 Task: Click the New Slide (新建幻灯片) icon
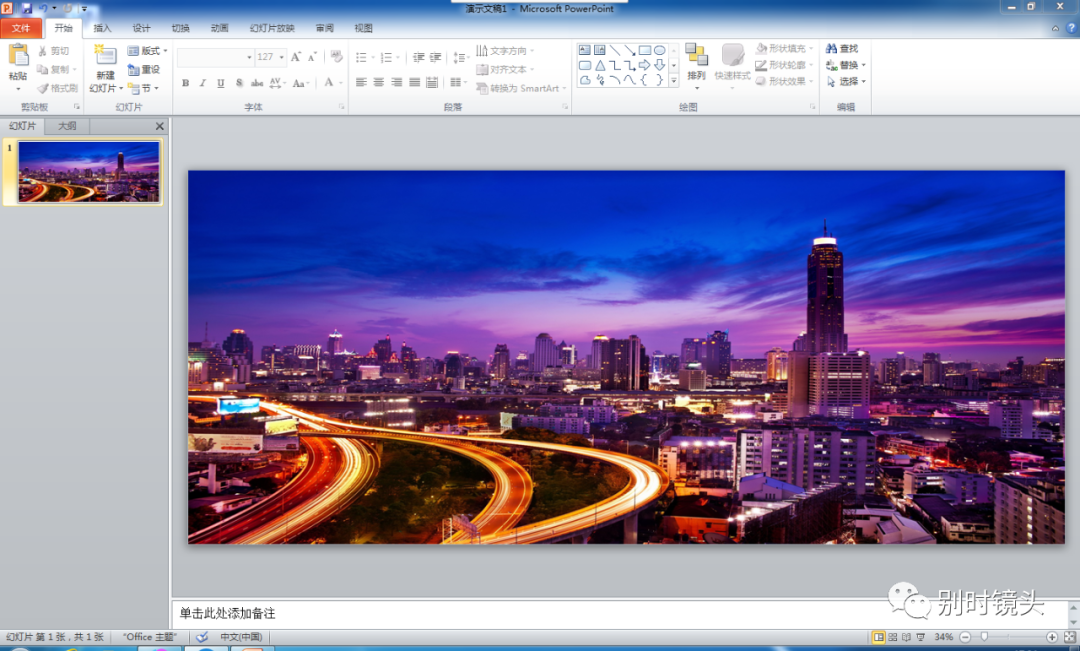coord(105,56)
